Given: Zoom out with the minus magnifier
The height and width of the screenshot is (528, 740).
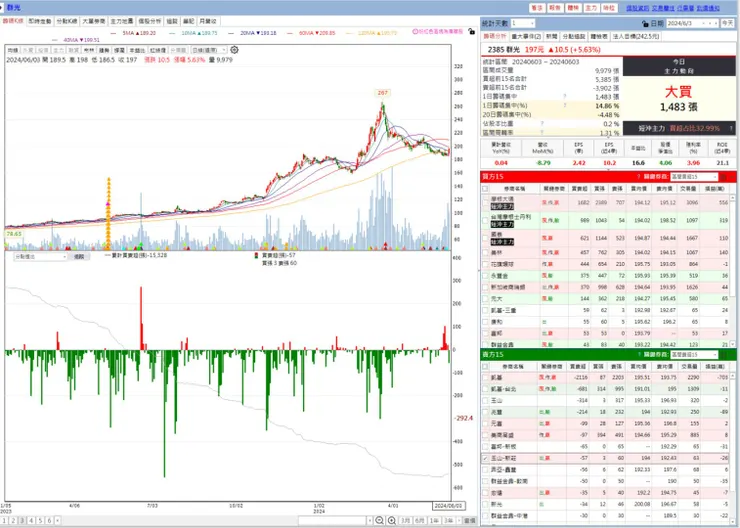Looking at the screenshot, I should click(379, 520).
